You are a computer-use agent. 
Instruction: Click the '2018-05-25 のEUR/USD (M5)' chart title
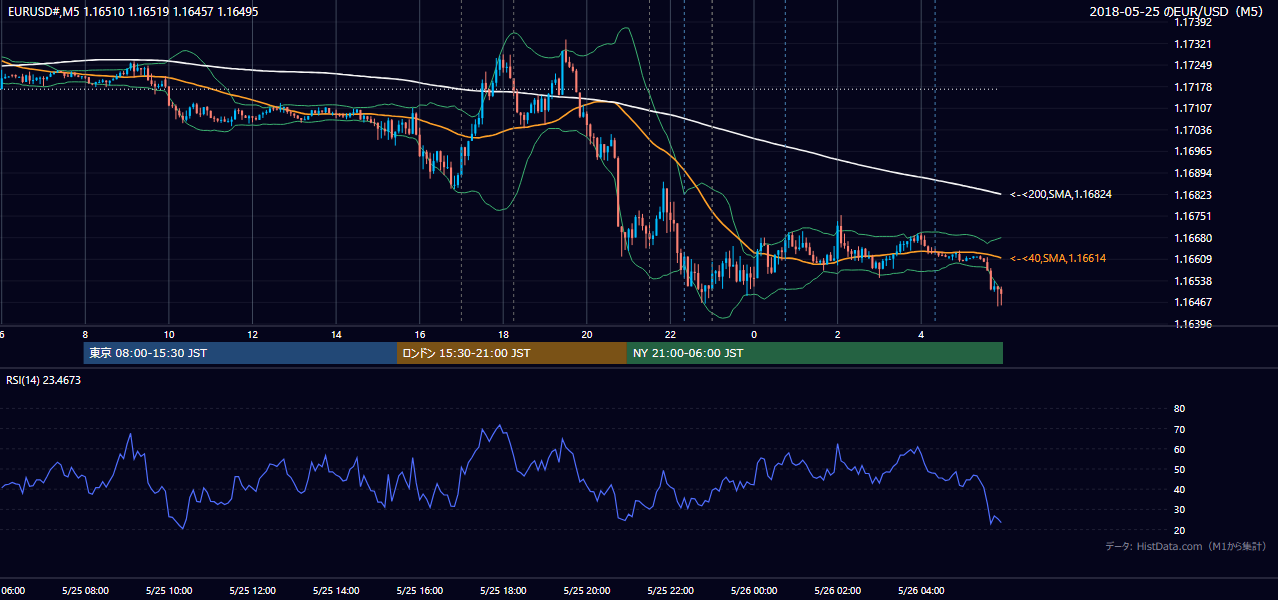(x=1177, y=11)
